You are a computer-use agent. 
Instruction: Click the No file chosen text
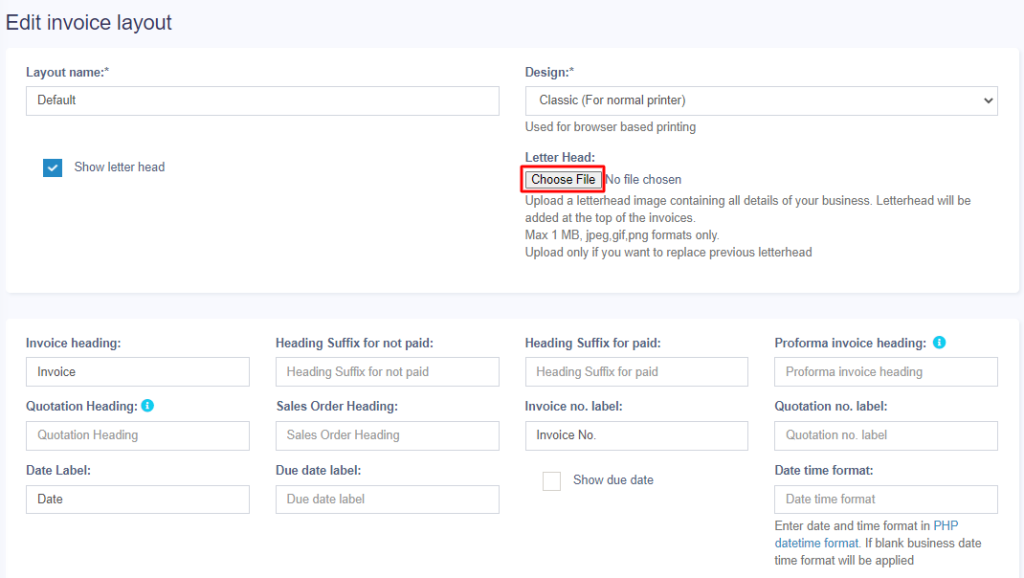[644, 180]
